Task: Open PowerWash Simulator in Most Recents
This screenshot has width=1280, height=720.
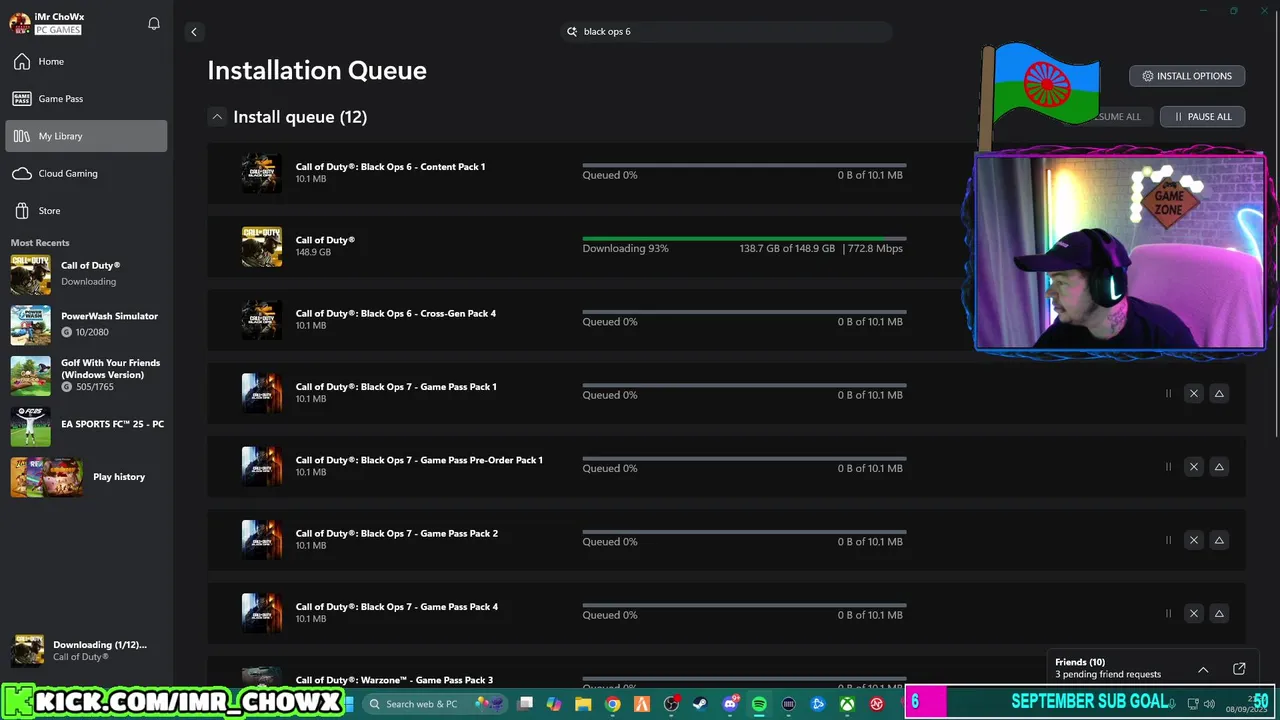Action: pyautogui.click(x=86, y=325)
